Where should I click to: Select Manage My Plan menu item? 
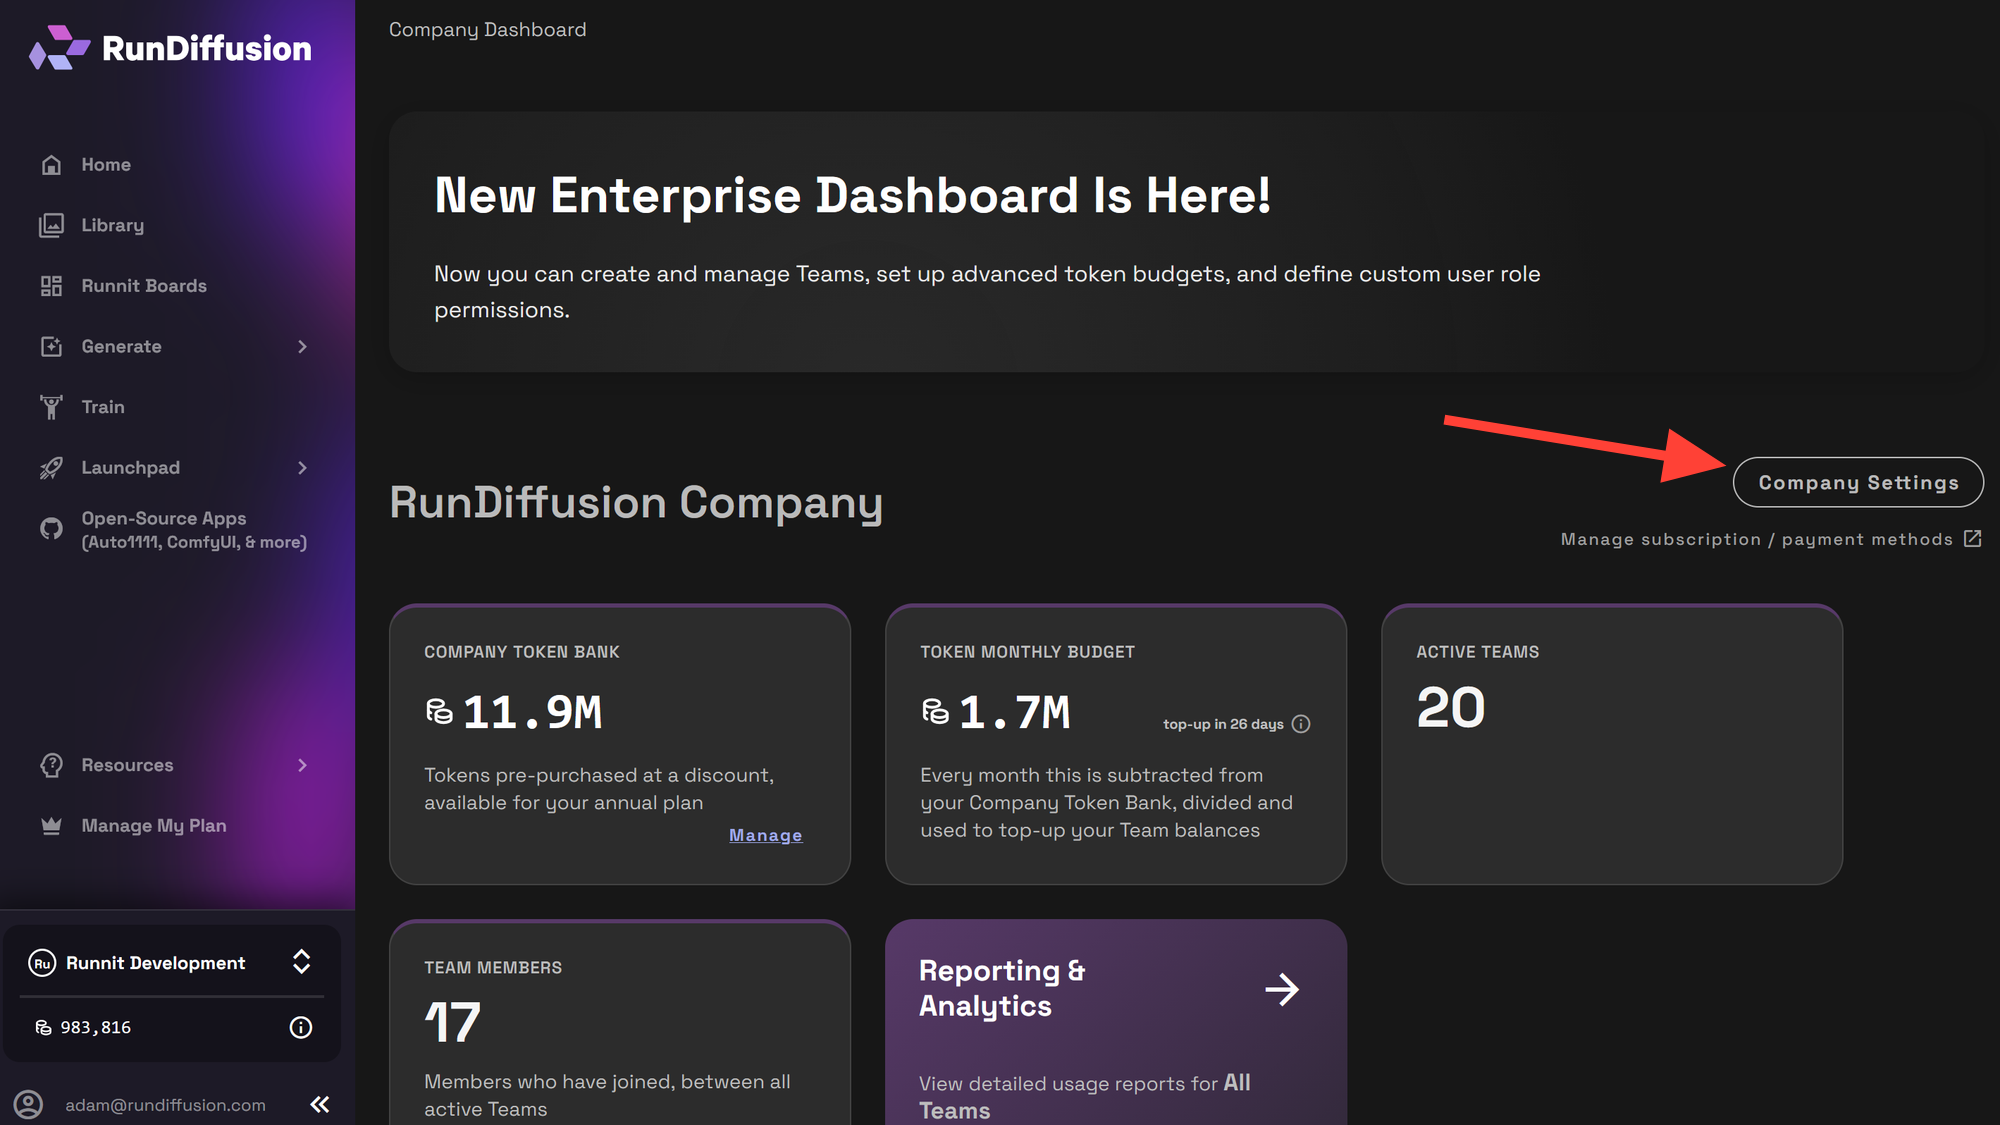(x=154, y=826)
